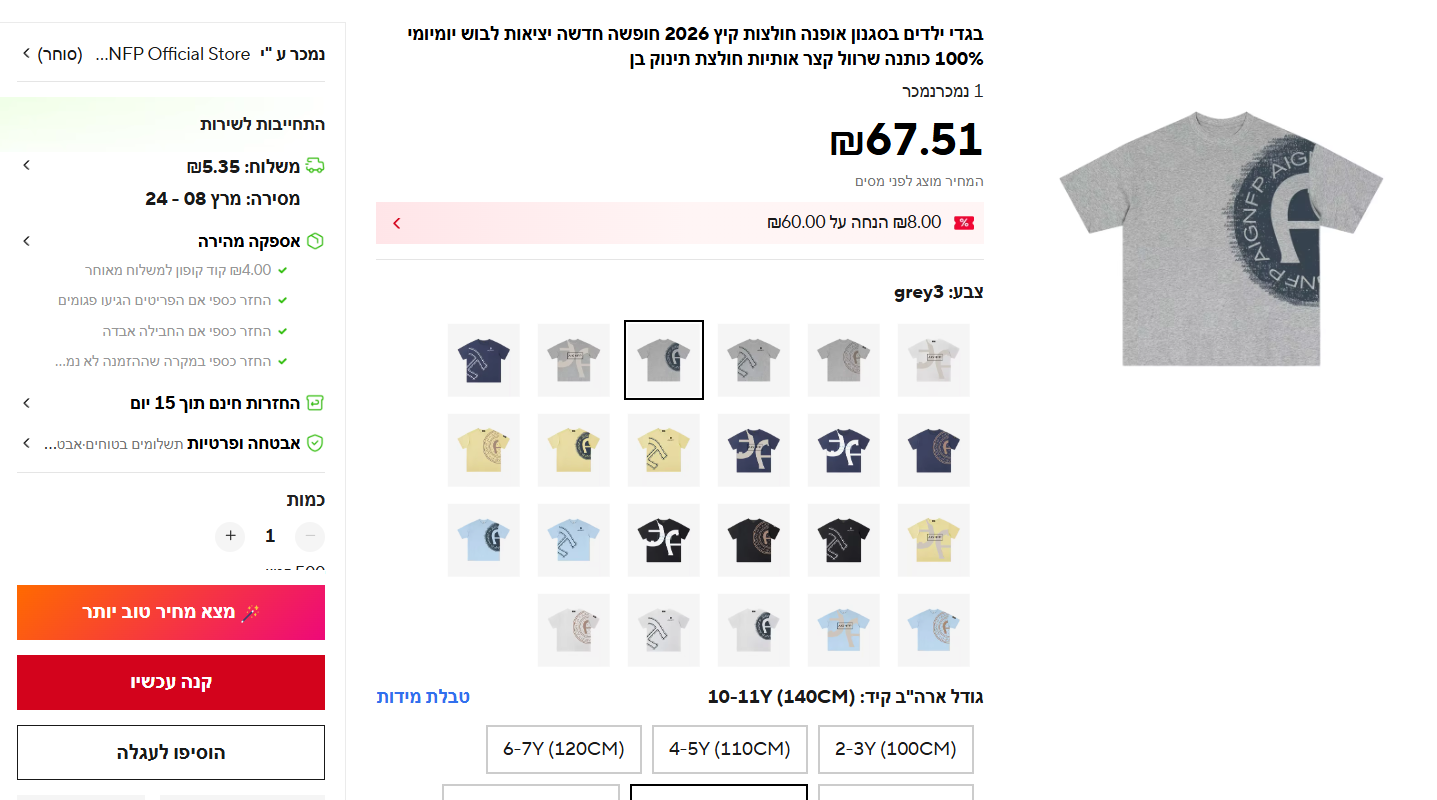The width and height of the screenshot is (1437, 800).
Task: Choose the 4-5Y (110CM) size option
Action: (x=729, y=749)
